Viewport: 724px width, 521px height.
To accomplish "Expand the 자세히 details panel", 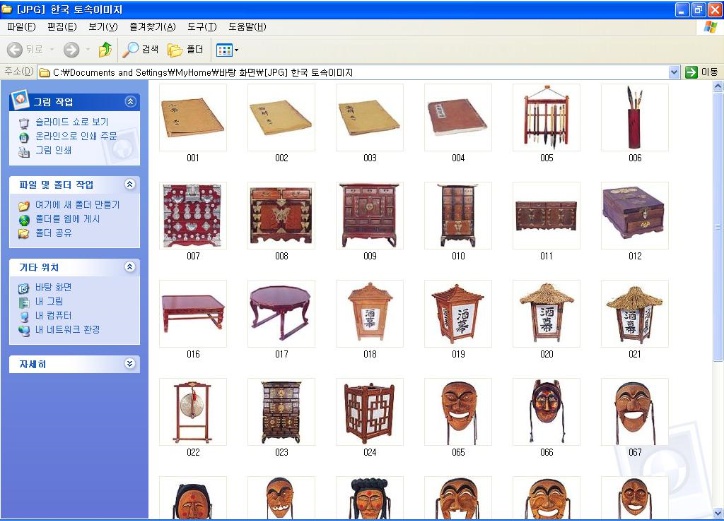I will click(x=130, y=363).
